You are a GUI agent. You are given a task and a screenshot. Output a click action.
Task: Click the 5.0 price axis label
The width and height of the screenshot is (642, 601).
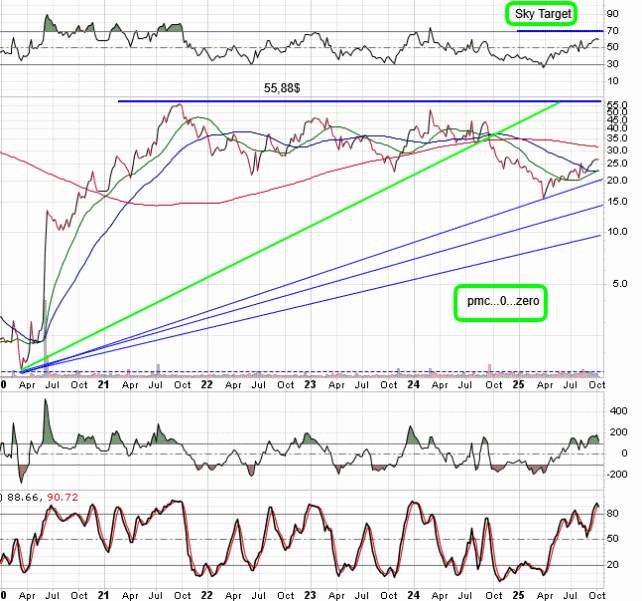tap(620, 283)
